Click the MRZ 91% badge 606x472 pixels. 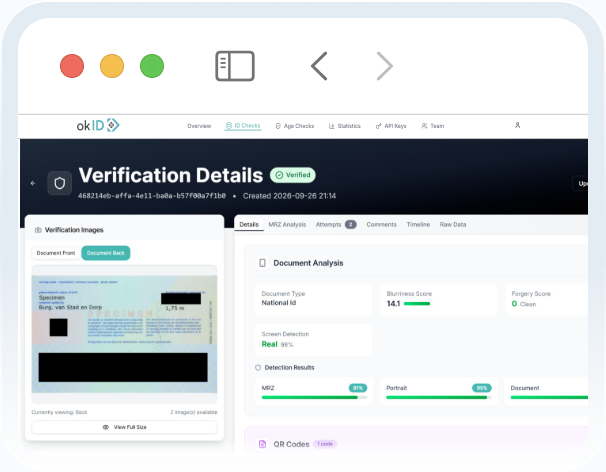[x=358, y=388]
